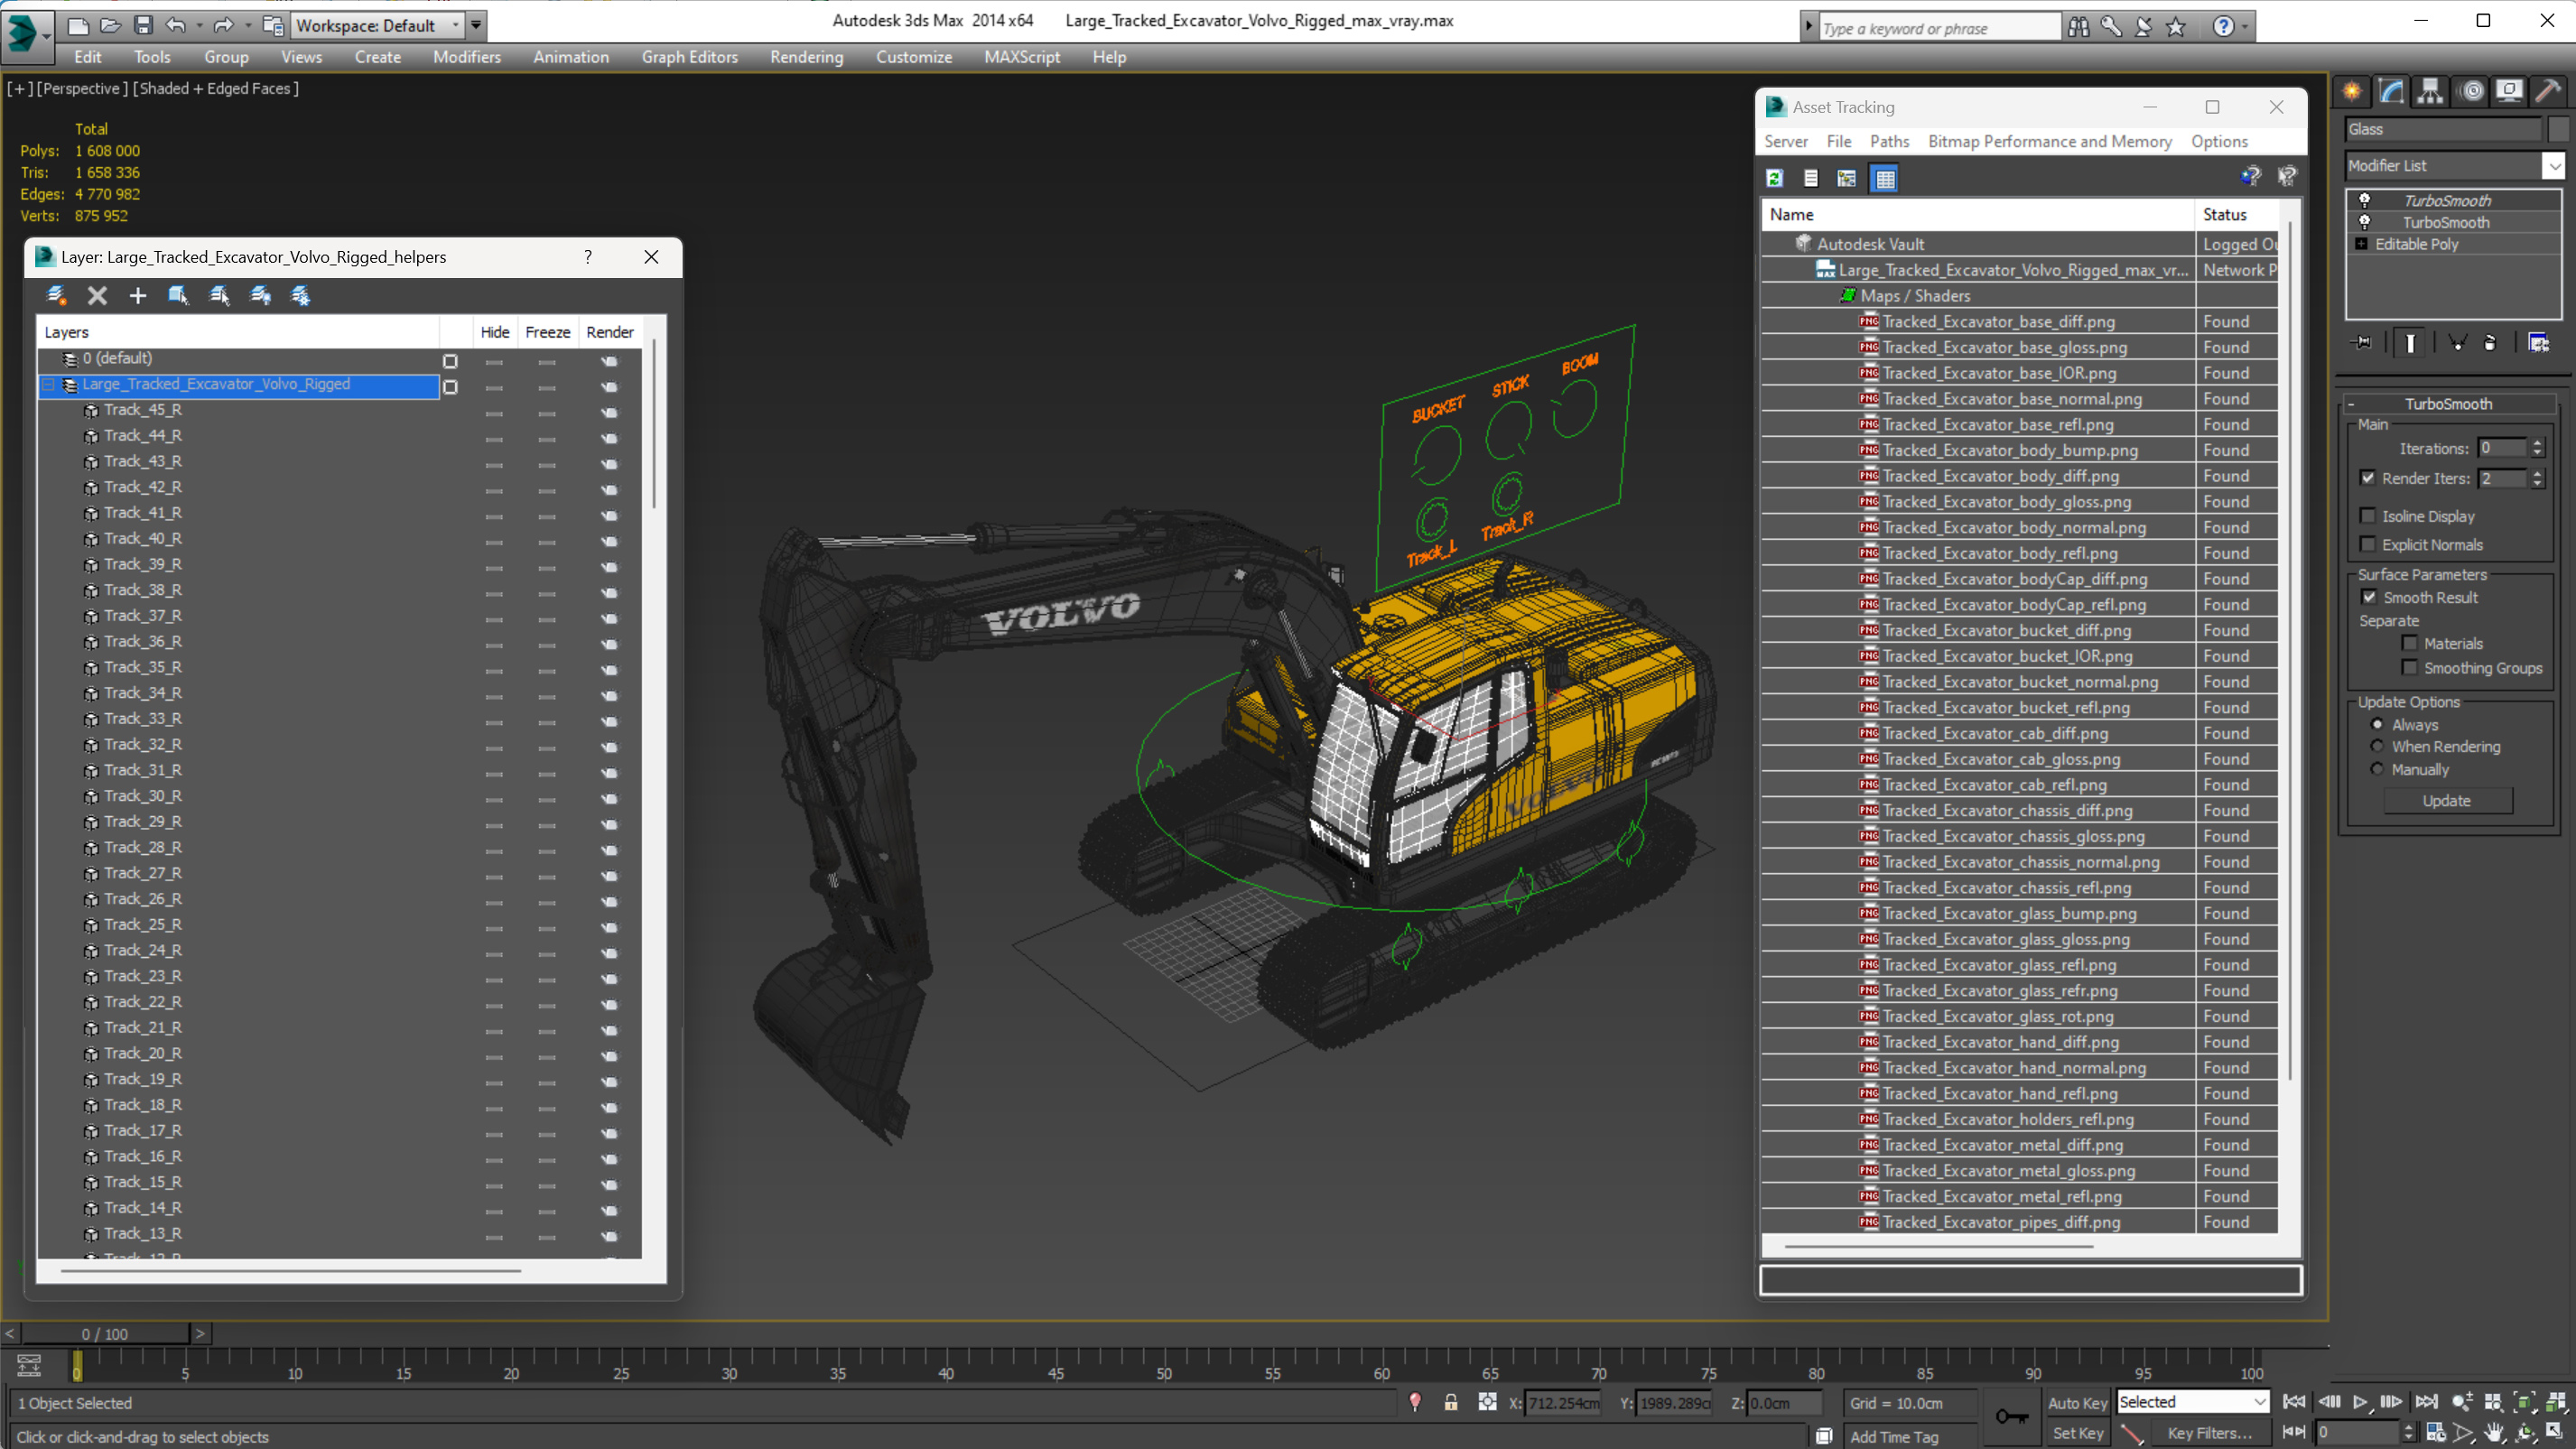2576x1449 pixels.
Task: Click Add selection to layer plus icon
Action: [x=138, y=295]
